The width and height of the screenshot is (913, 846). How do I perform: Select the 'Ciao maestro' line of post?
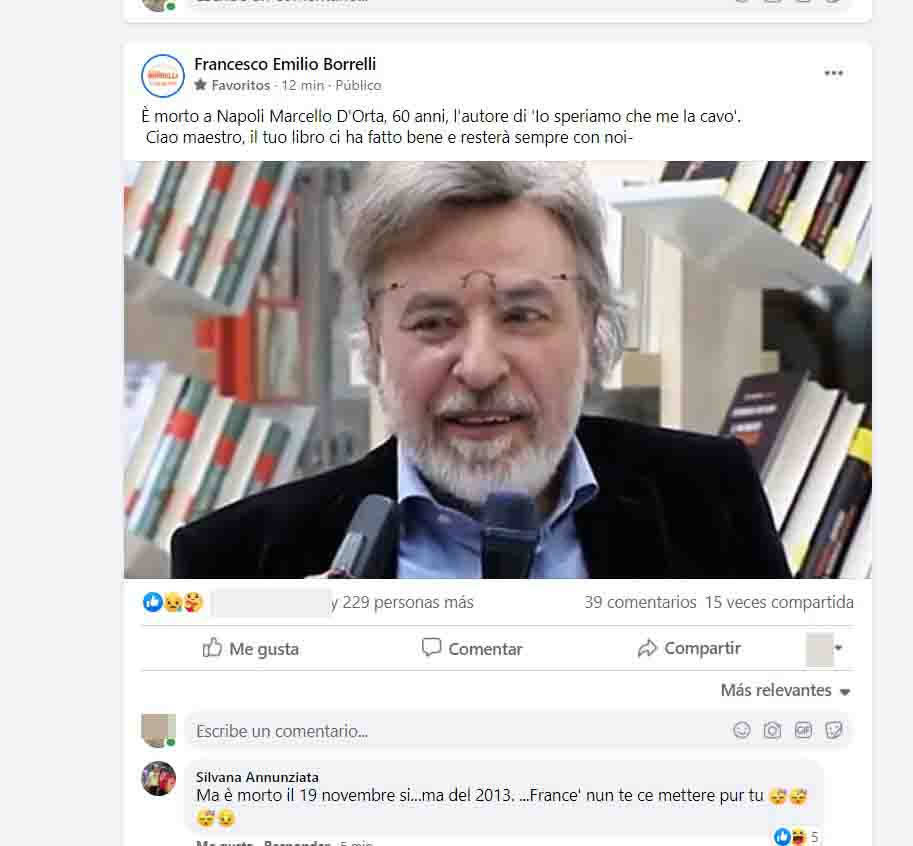pos(389,137)
